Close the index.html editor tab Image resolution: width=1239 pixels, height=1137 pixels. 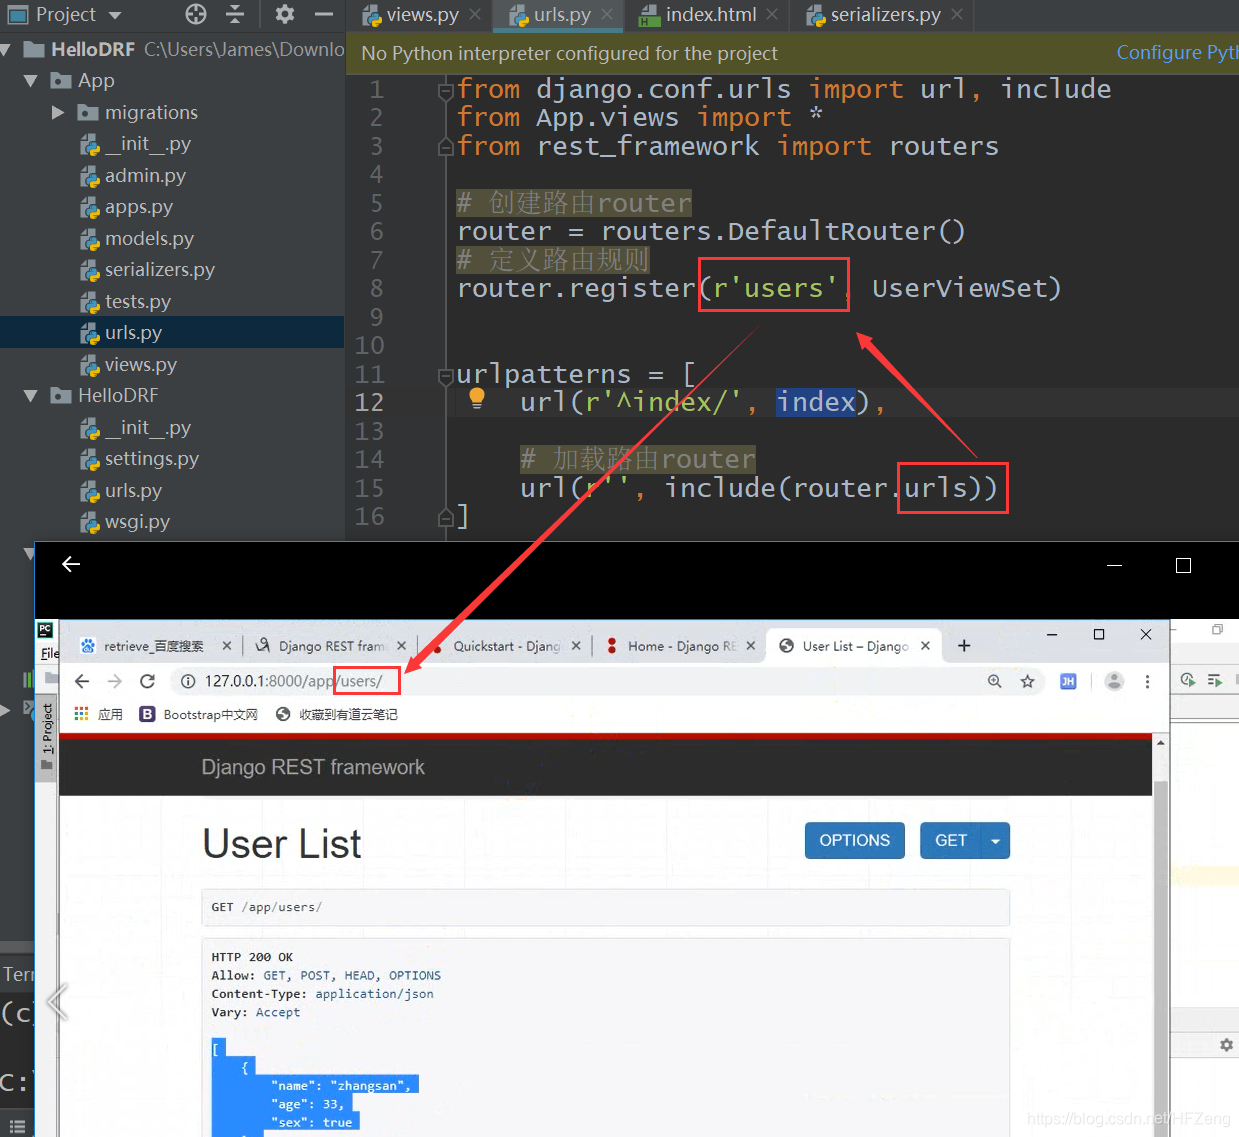(772, 14)
